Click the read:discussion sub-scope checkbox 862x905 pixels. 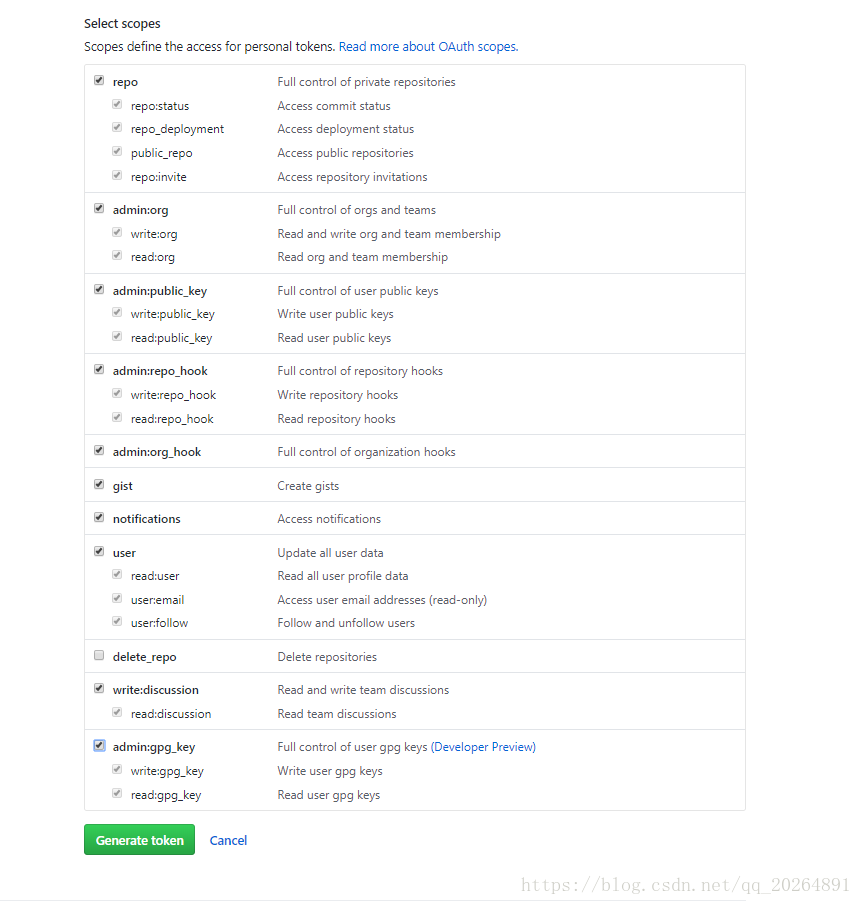coord(117,712)
